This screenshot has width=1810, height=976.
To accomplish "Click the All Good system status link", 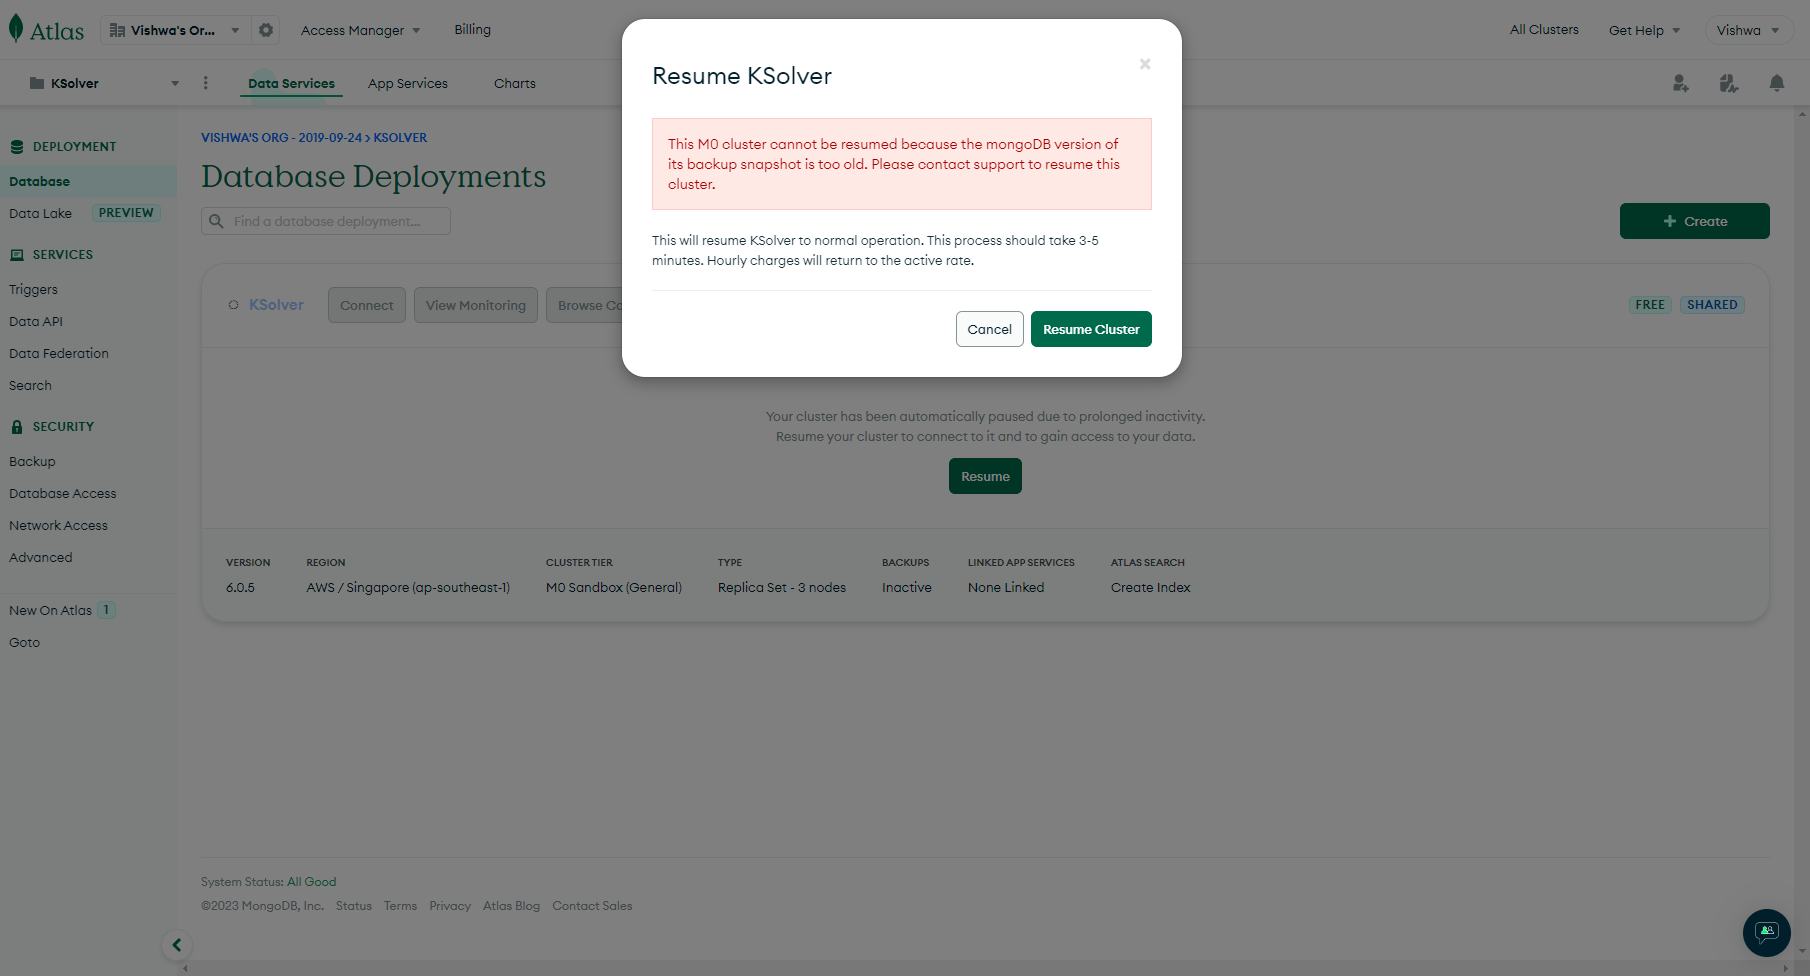I will 311,881.
